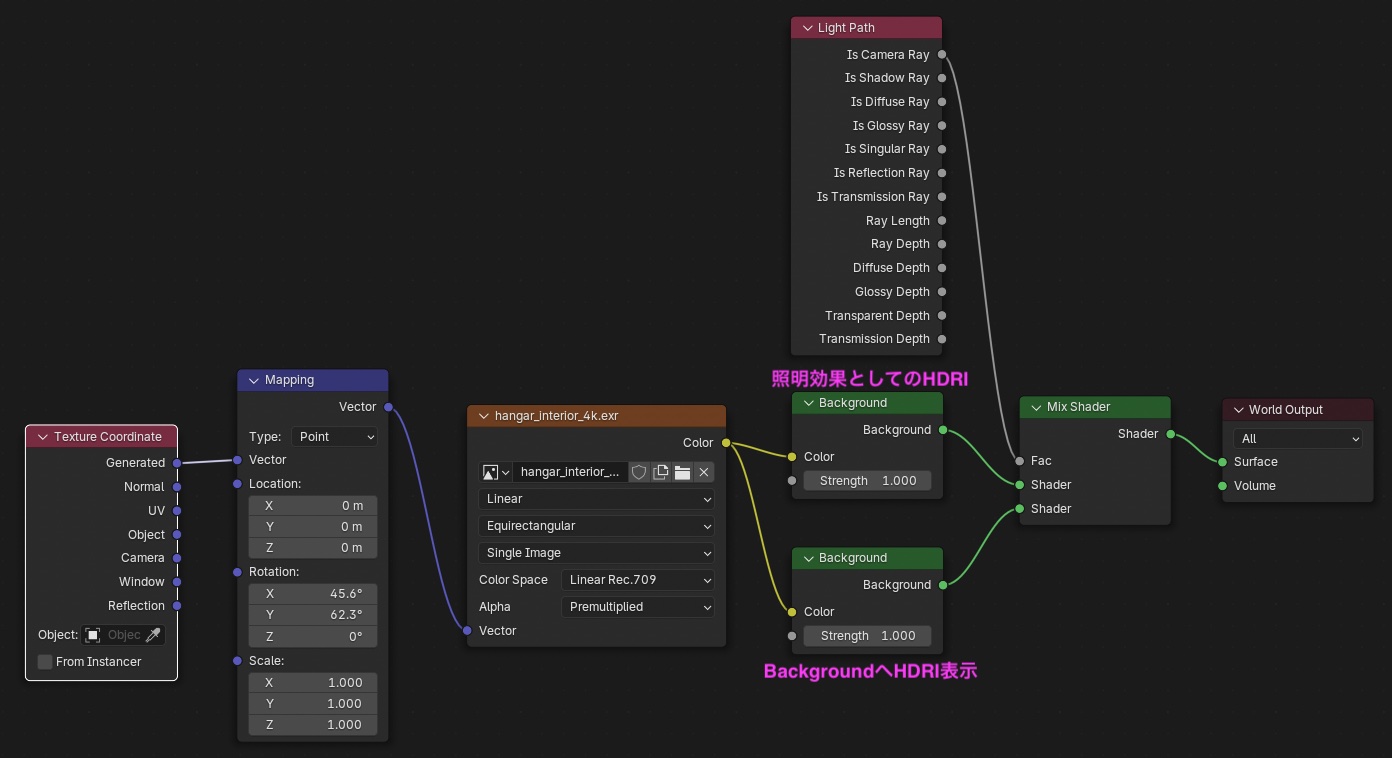The height and width of the screenshot is (758, 1392).
Task: Open the Color Space Linear Rec.709 dropdown
Action: 638,580
